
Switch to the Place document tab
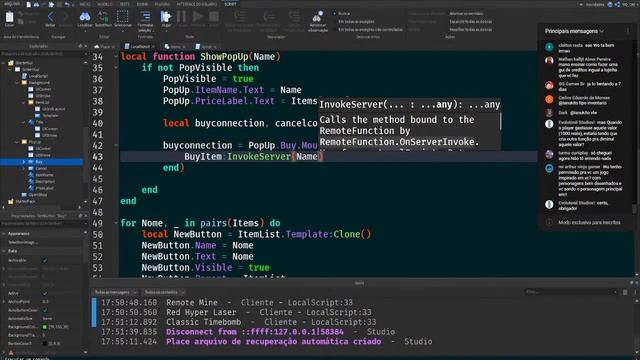pos(104,47)
